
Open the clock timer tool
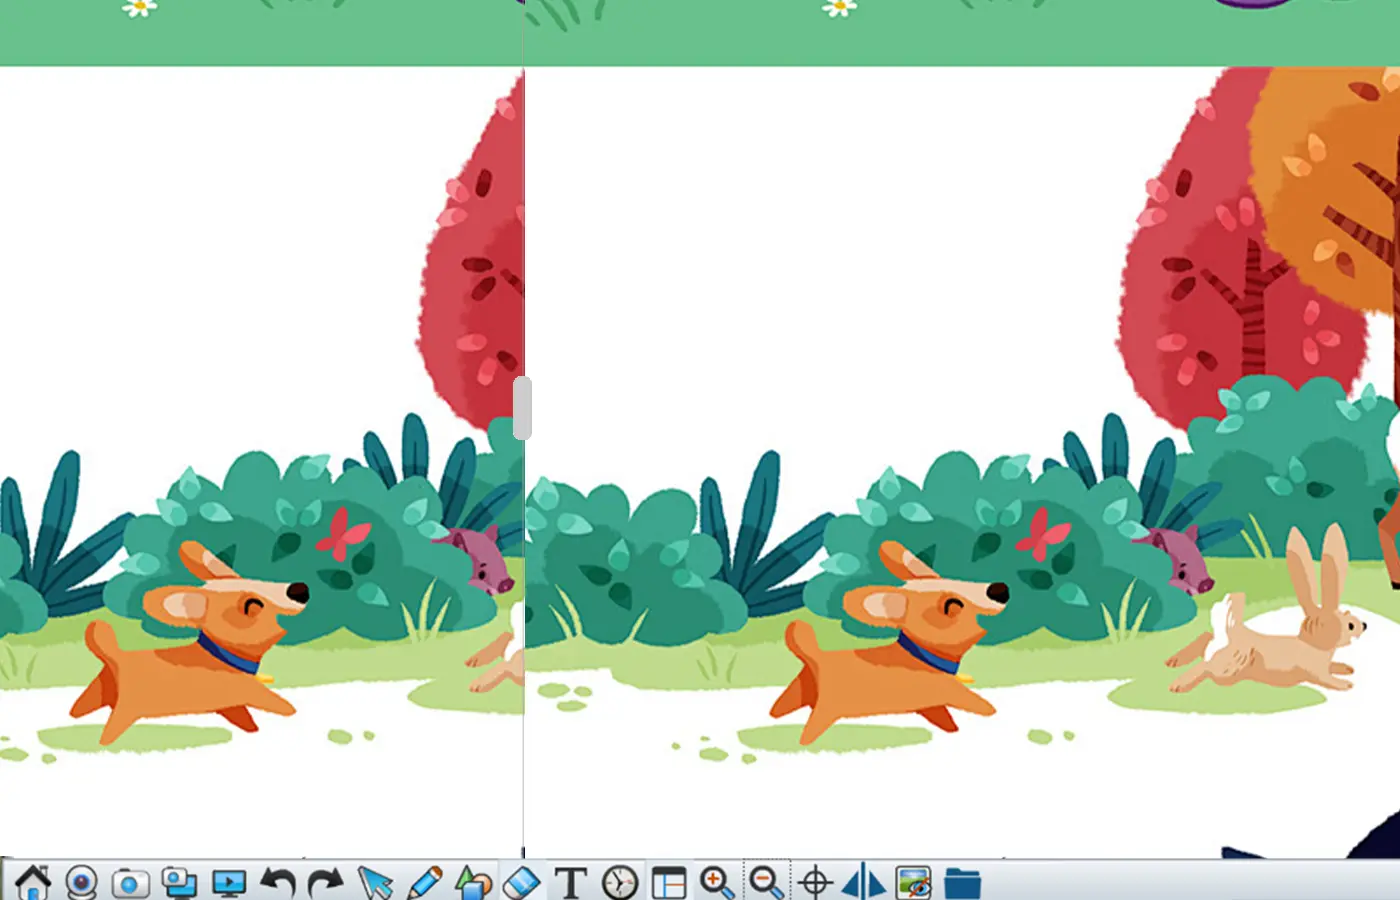coord(620,882)
